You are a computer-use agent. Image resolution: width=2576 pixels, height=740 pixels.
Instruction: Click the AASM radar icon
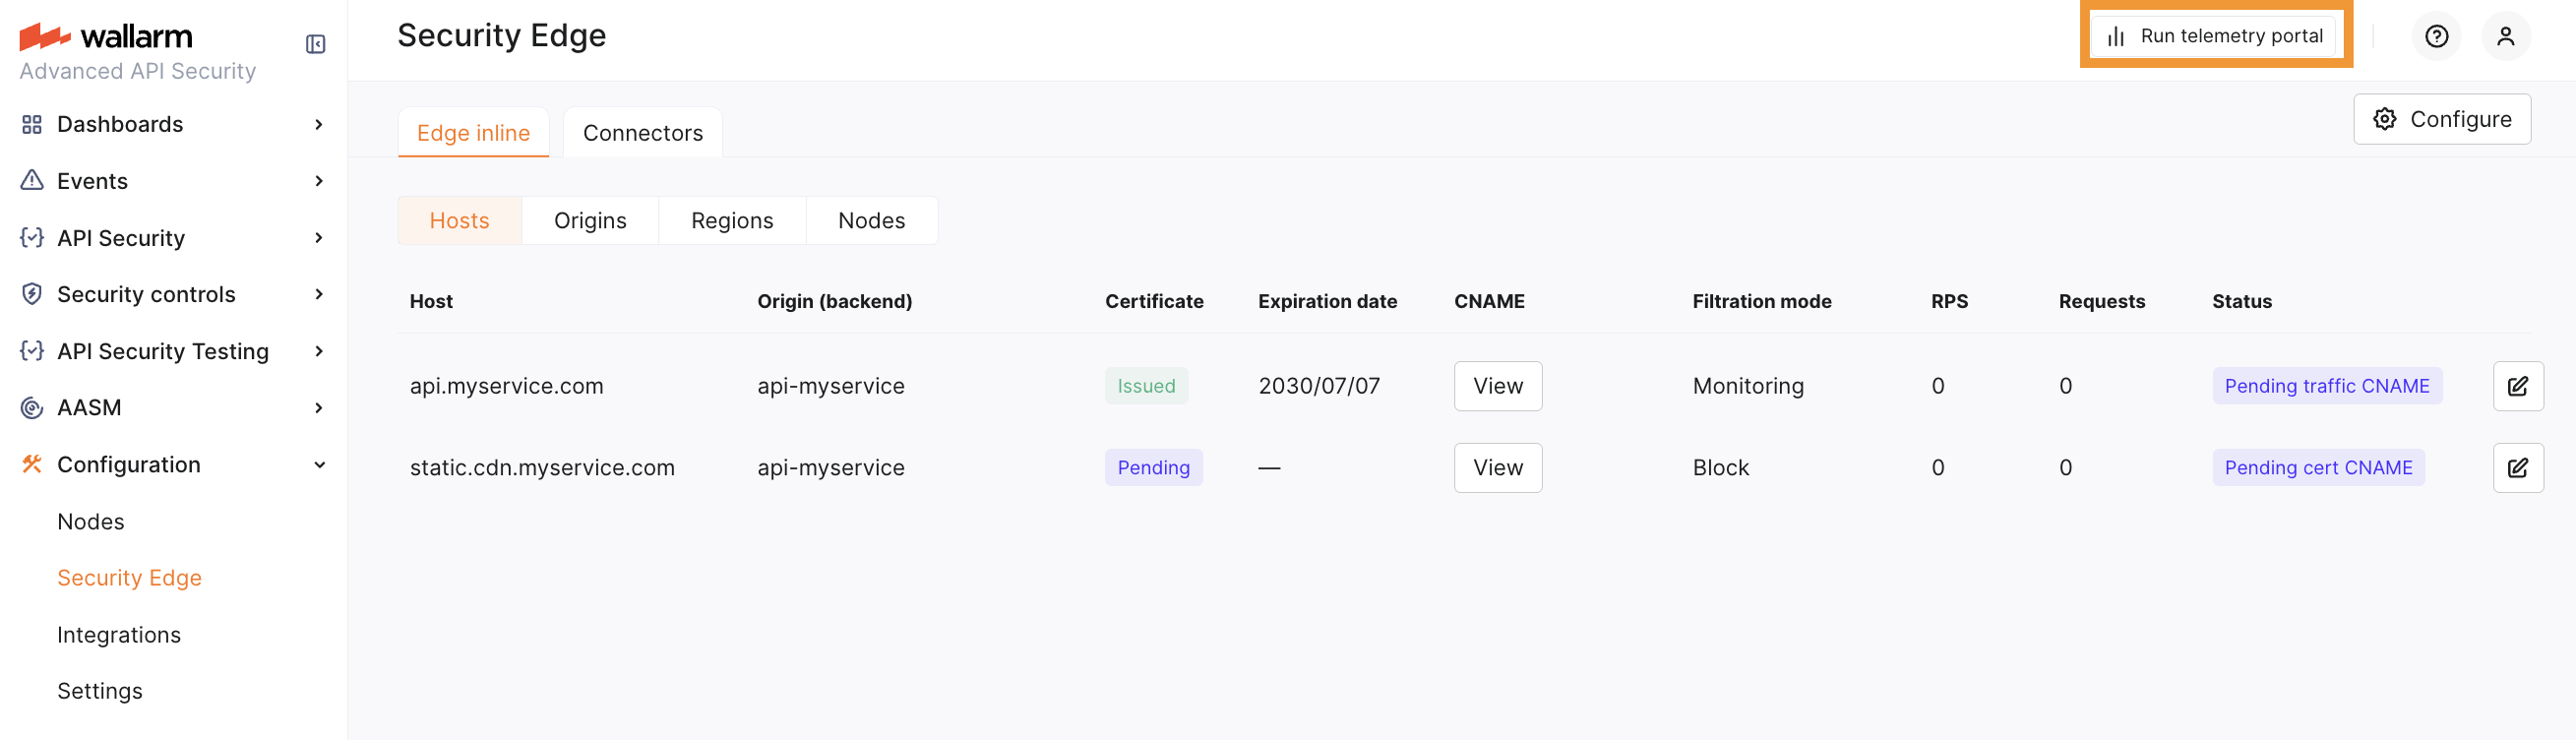click(x=32, y=408)
